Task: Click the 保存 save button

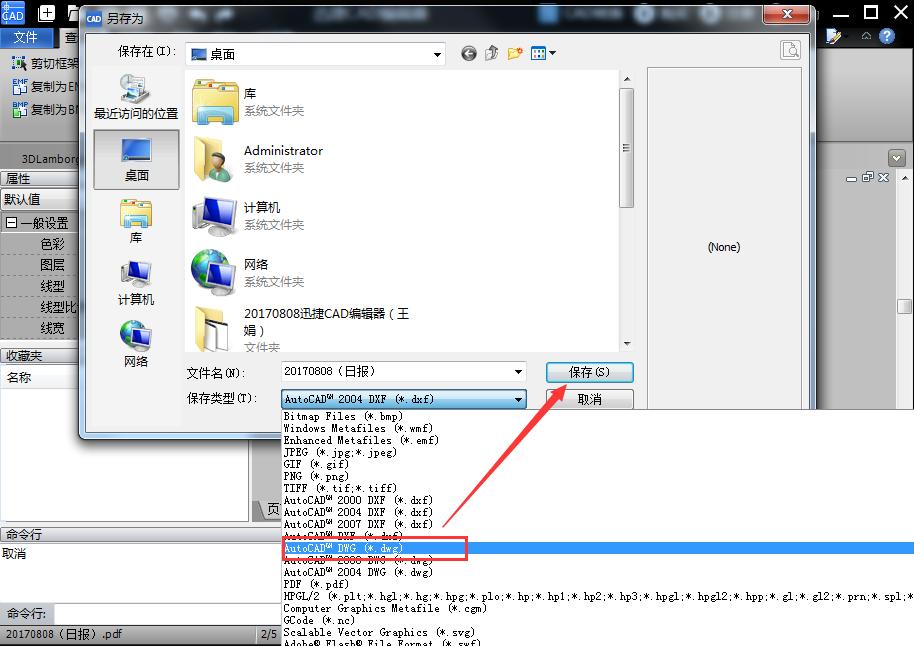Action: (589, 371)
